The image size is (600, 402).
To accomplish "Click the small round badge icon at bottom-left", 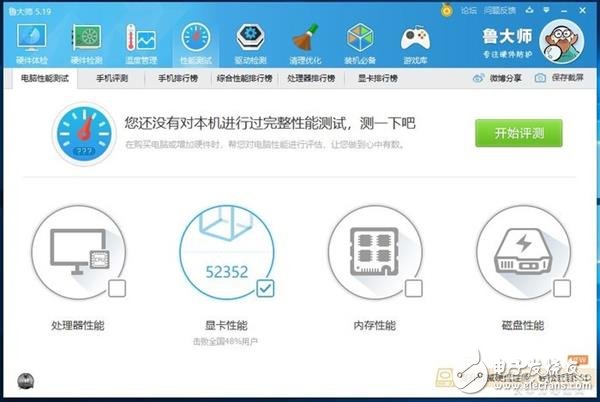I will click(25, 381).
